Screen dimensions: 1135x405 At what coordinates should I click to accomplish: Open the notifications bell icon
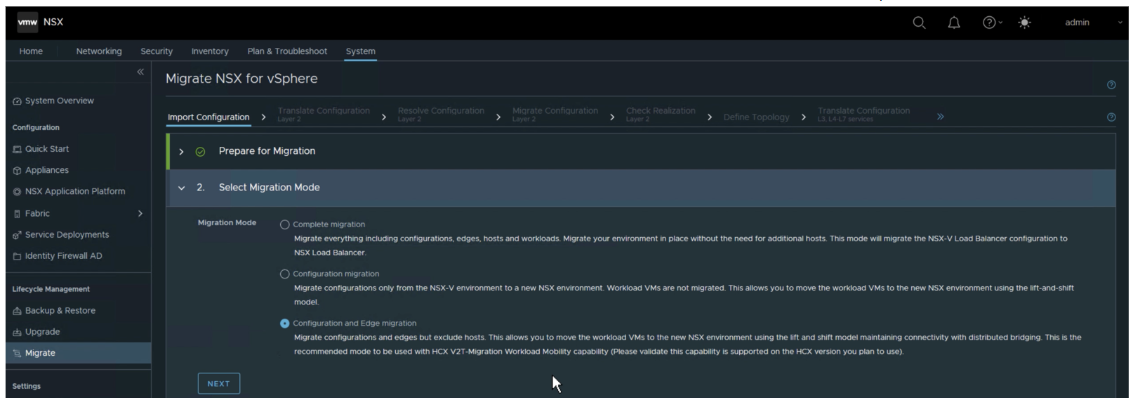coord(954,22)
